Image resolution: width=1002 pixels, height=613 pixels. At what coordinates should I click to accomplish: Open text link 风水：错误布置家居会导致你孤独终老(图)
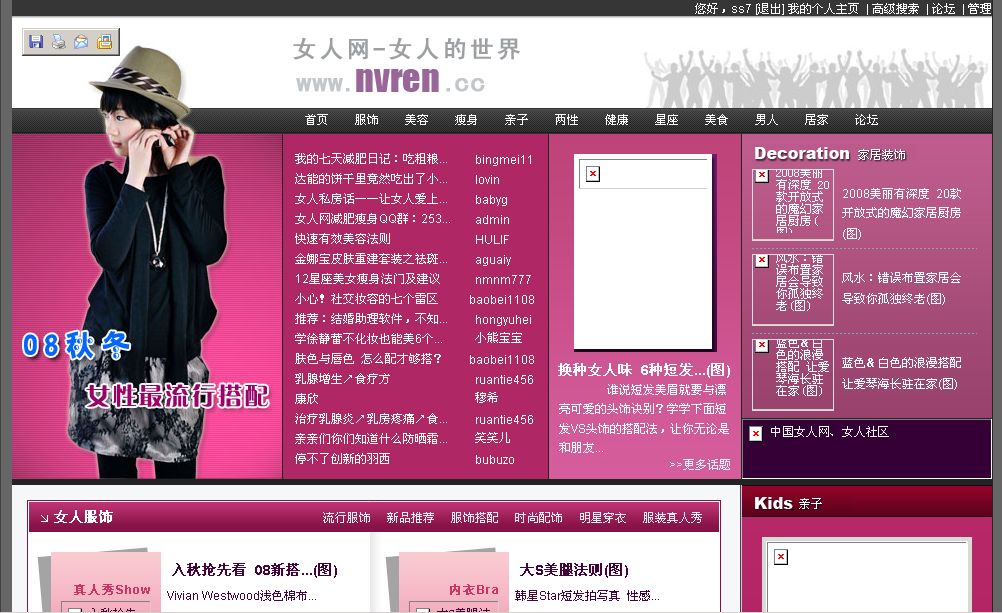click(x=902, y=288)
